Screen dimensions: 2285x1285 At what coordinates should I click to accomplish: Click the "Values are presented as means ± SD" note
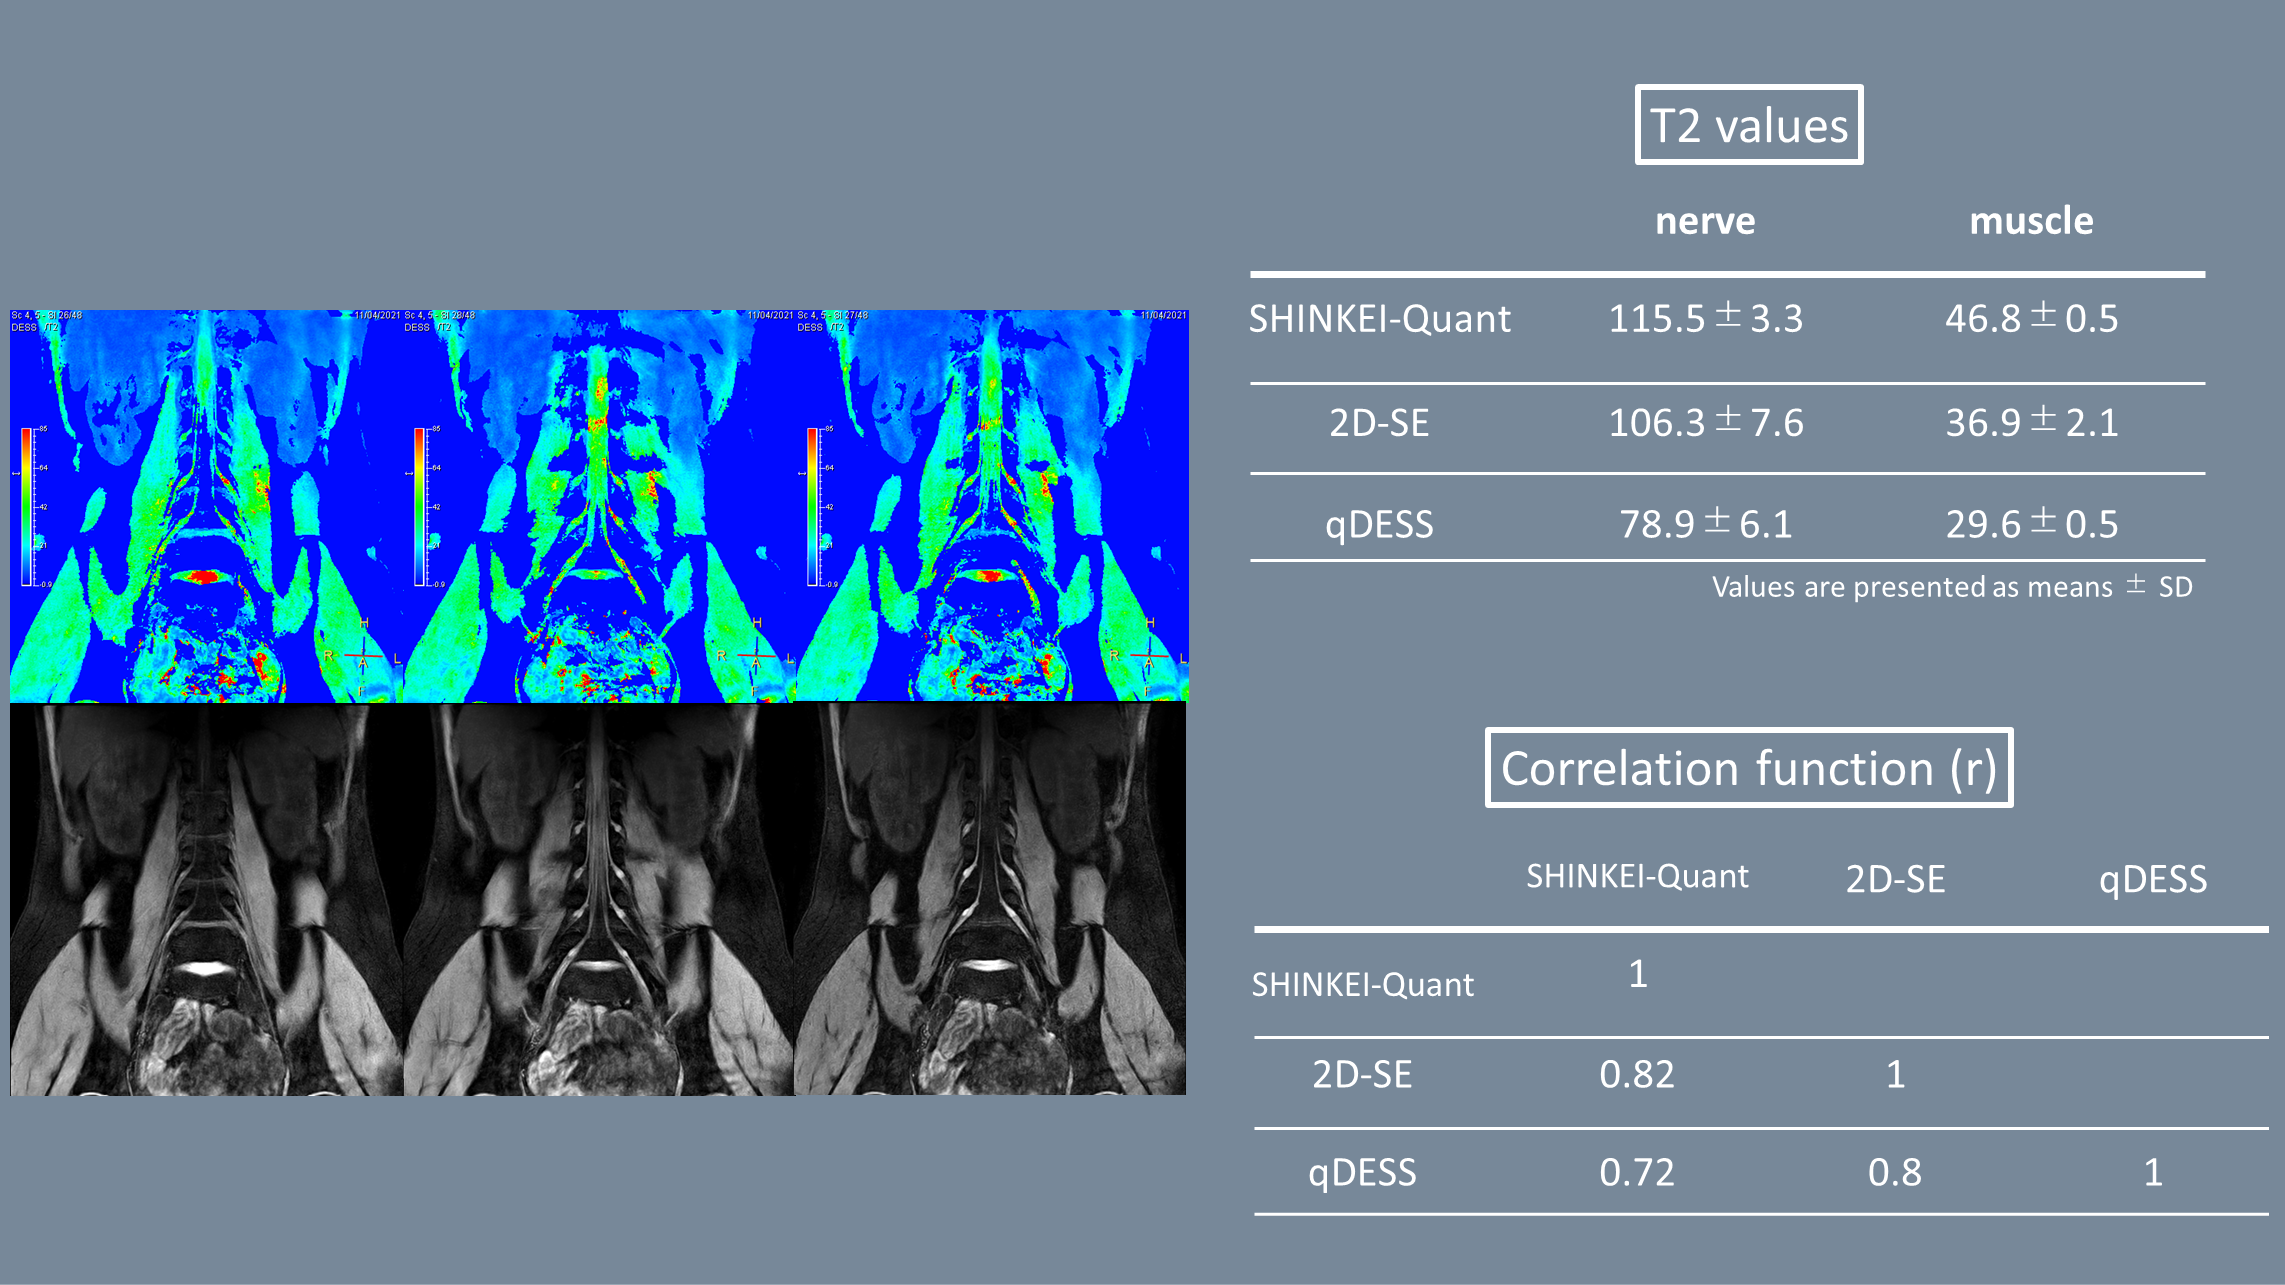[1951, 587]
